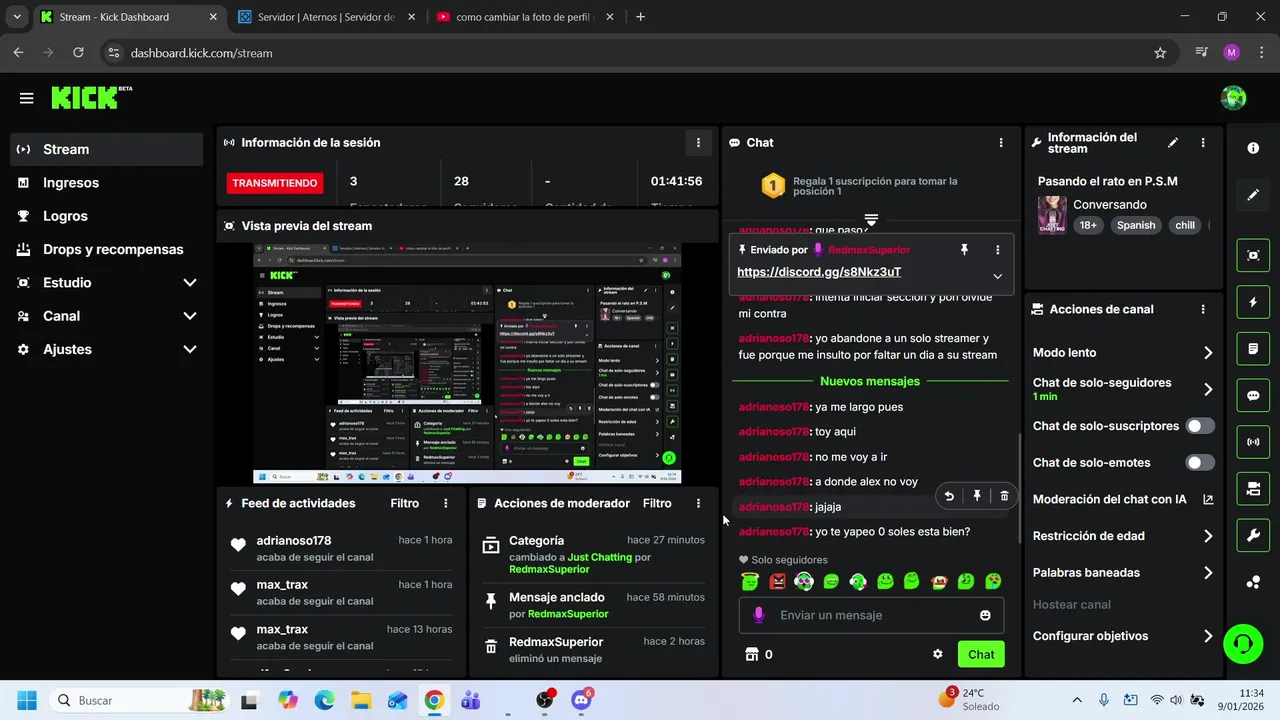Edit the stream information with pencil
1280x720 pixels.
tap(1173, 143)
